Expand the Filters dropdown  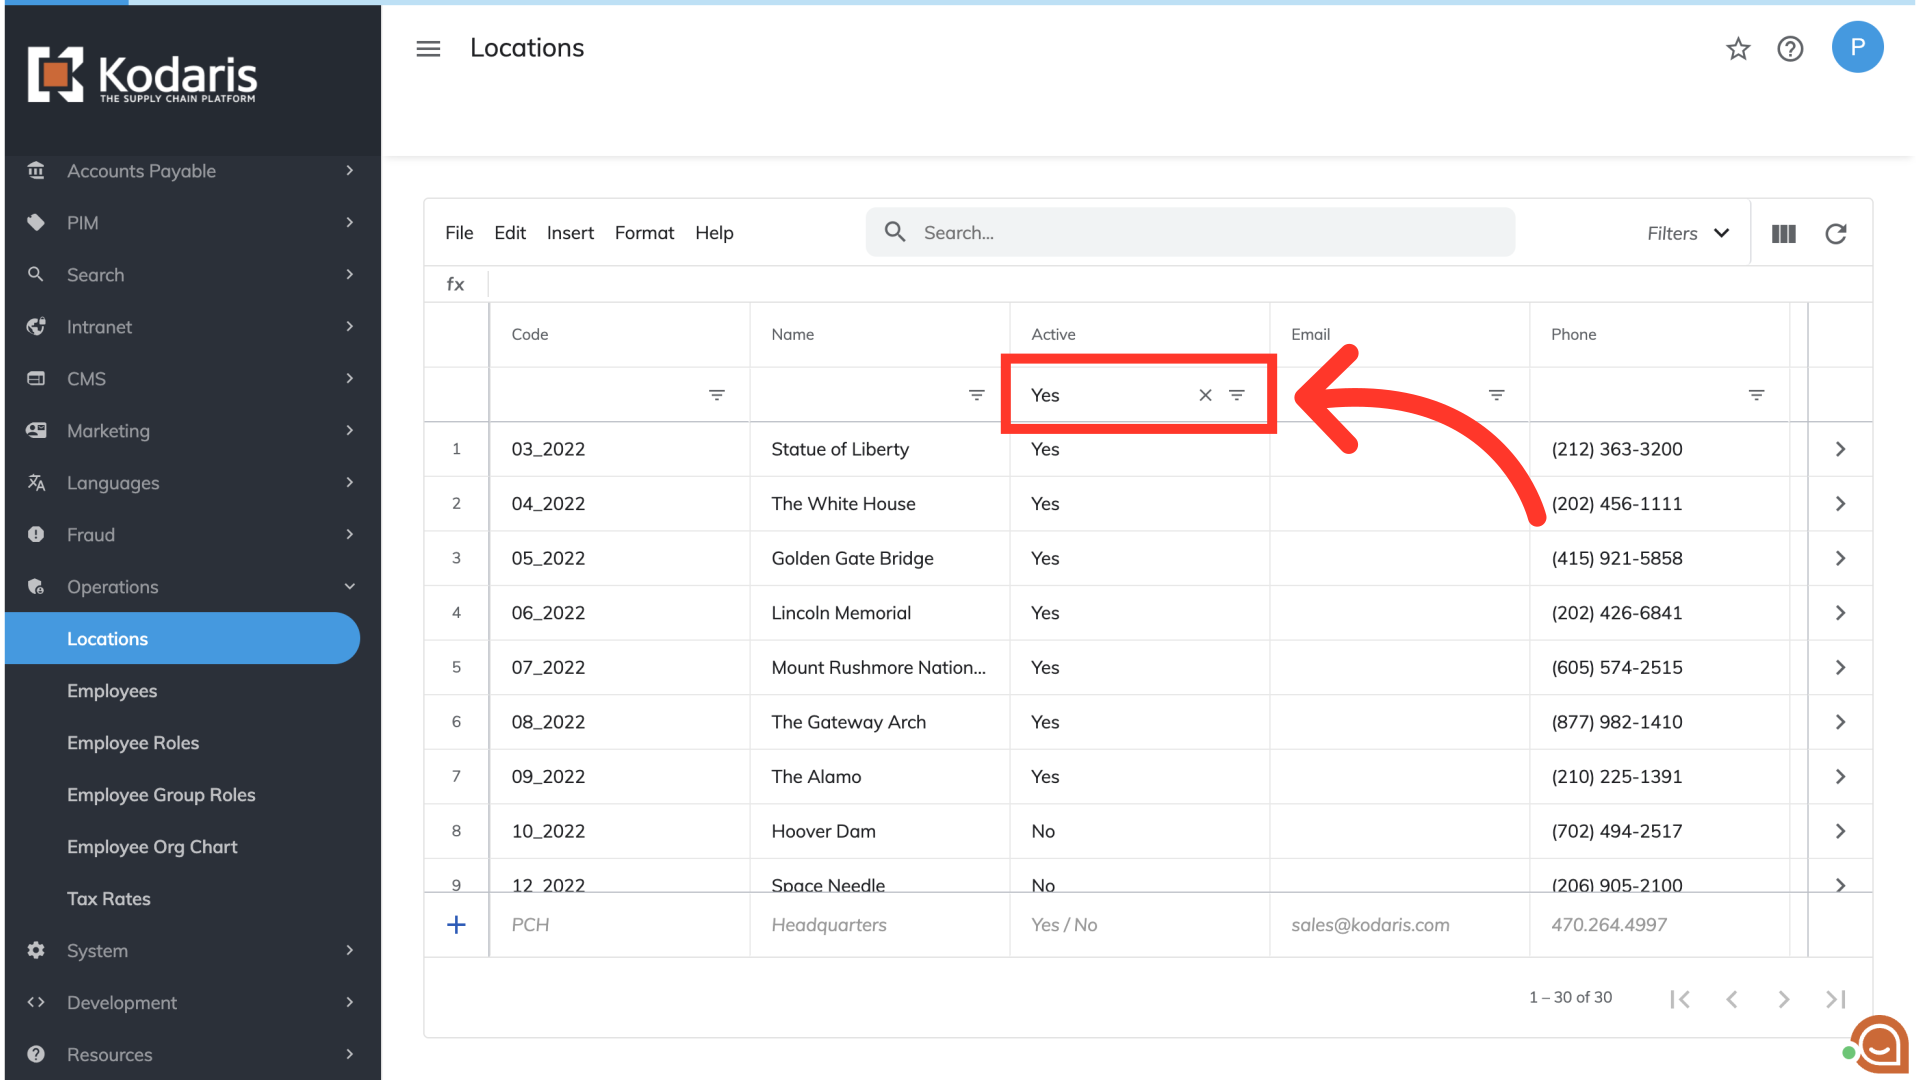coord(1688,233)
